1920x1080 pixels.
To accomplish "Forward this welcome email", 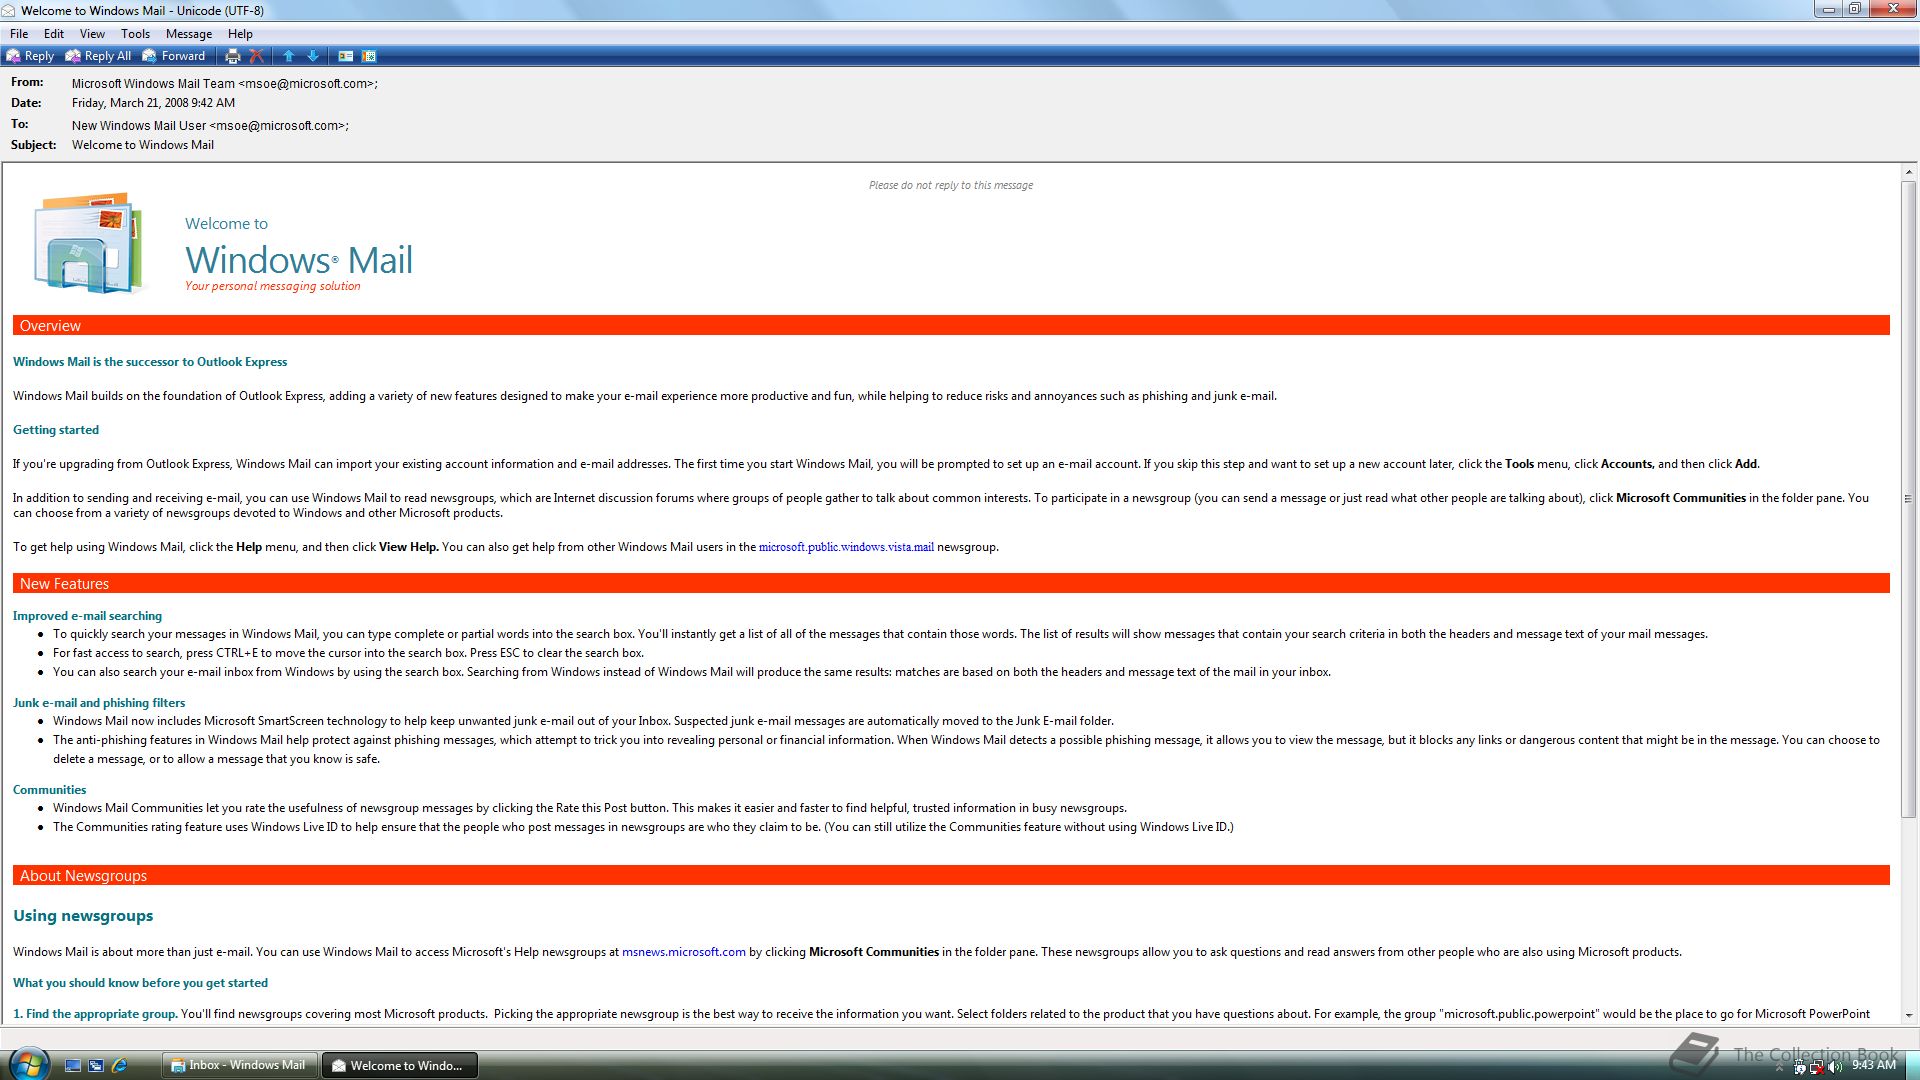I will (x=174, y=56).
